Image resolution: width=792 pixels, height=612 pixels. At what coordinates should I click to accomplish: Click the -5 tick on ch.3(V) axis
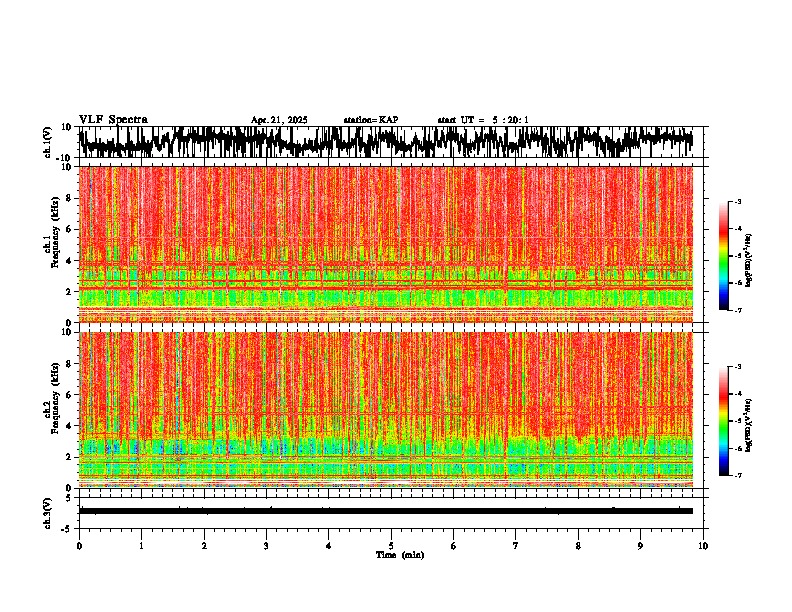coord(68,529)
